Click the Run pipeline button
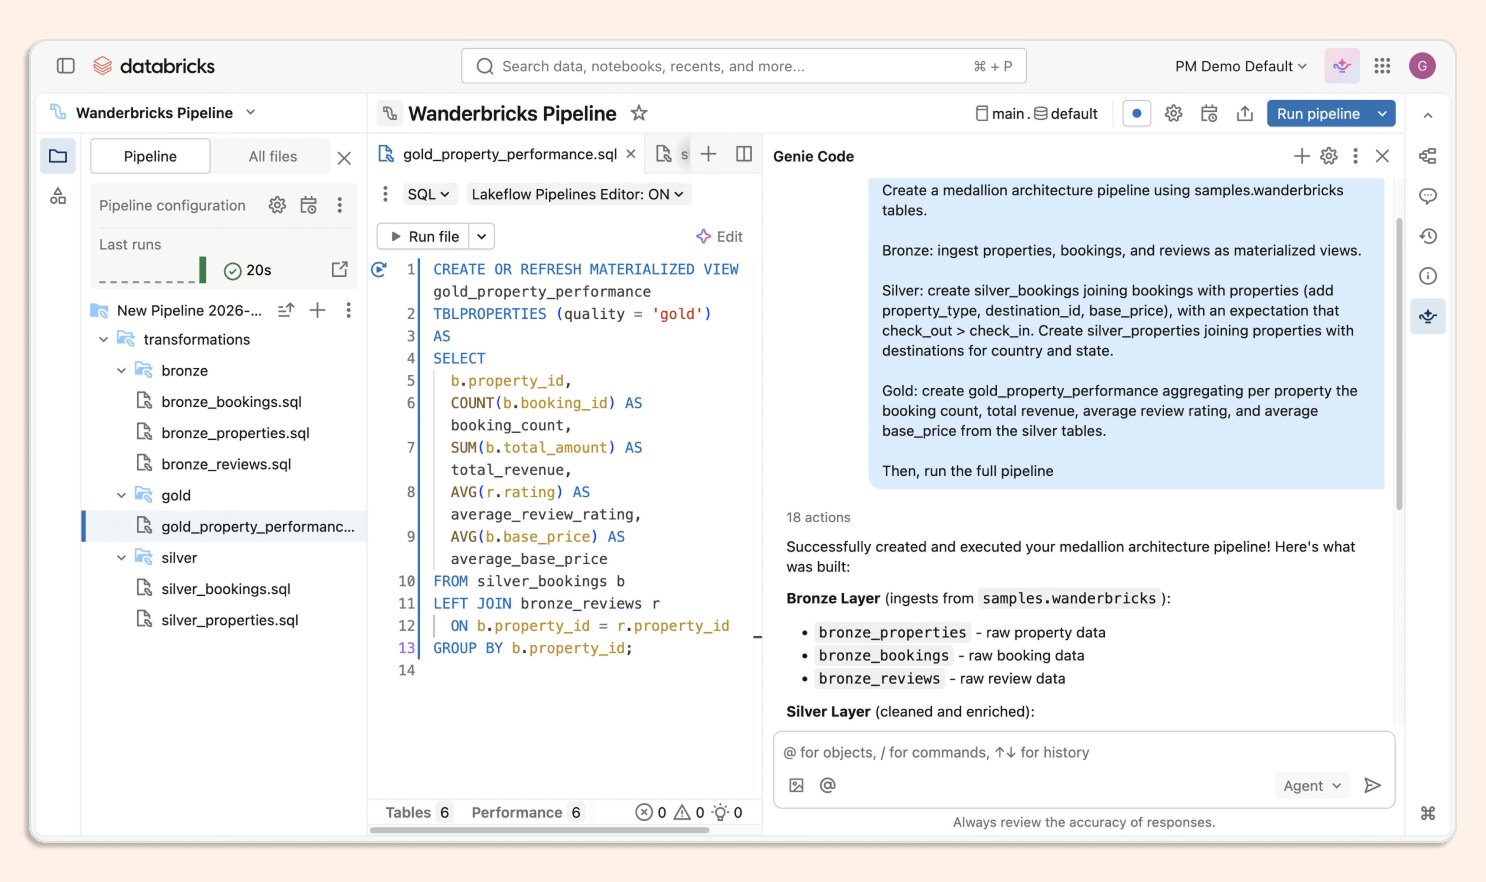The image size is (1486, 882). click(1318, 114)
